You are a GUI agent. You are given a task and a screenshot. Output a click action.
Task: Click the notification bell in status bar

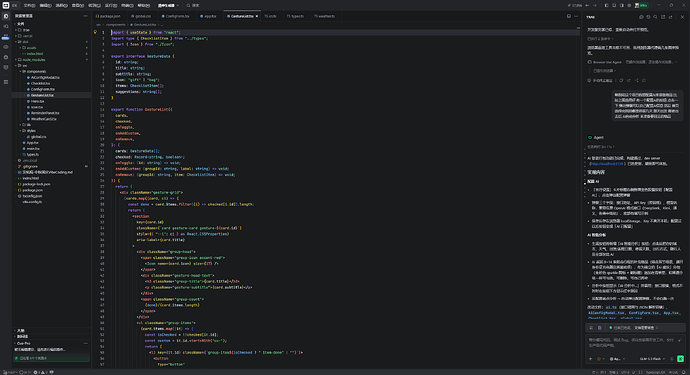click(x=684, y=372)
